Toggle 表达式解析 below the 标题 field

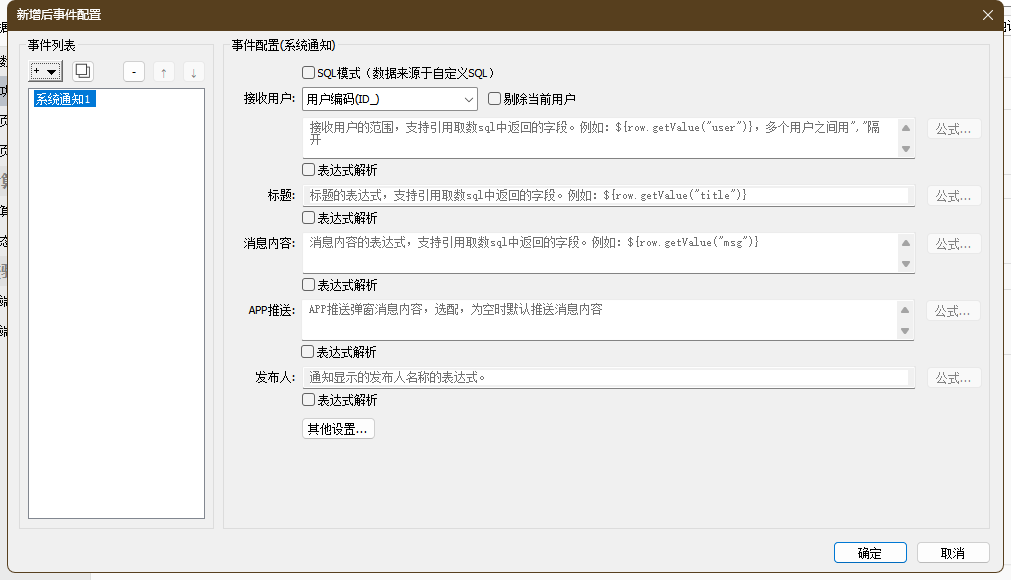(309, 218)
